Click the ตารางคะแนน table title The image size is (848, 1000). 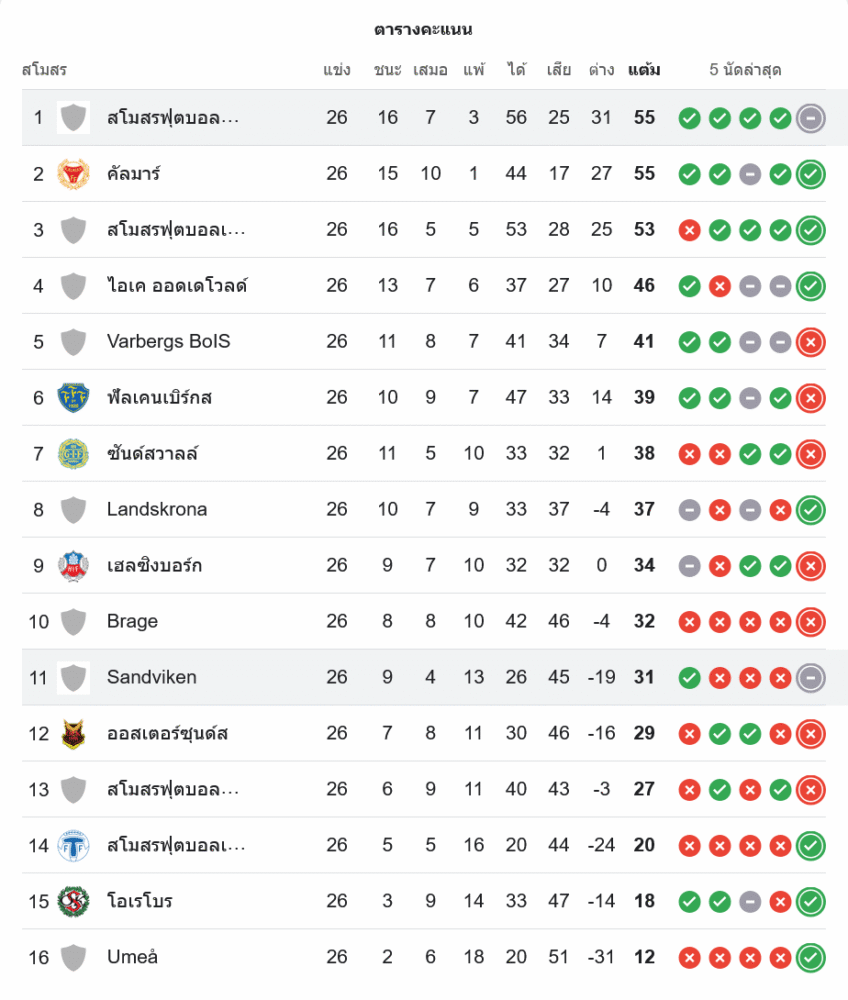[424, 29]
